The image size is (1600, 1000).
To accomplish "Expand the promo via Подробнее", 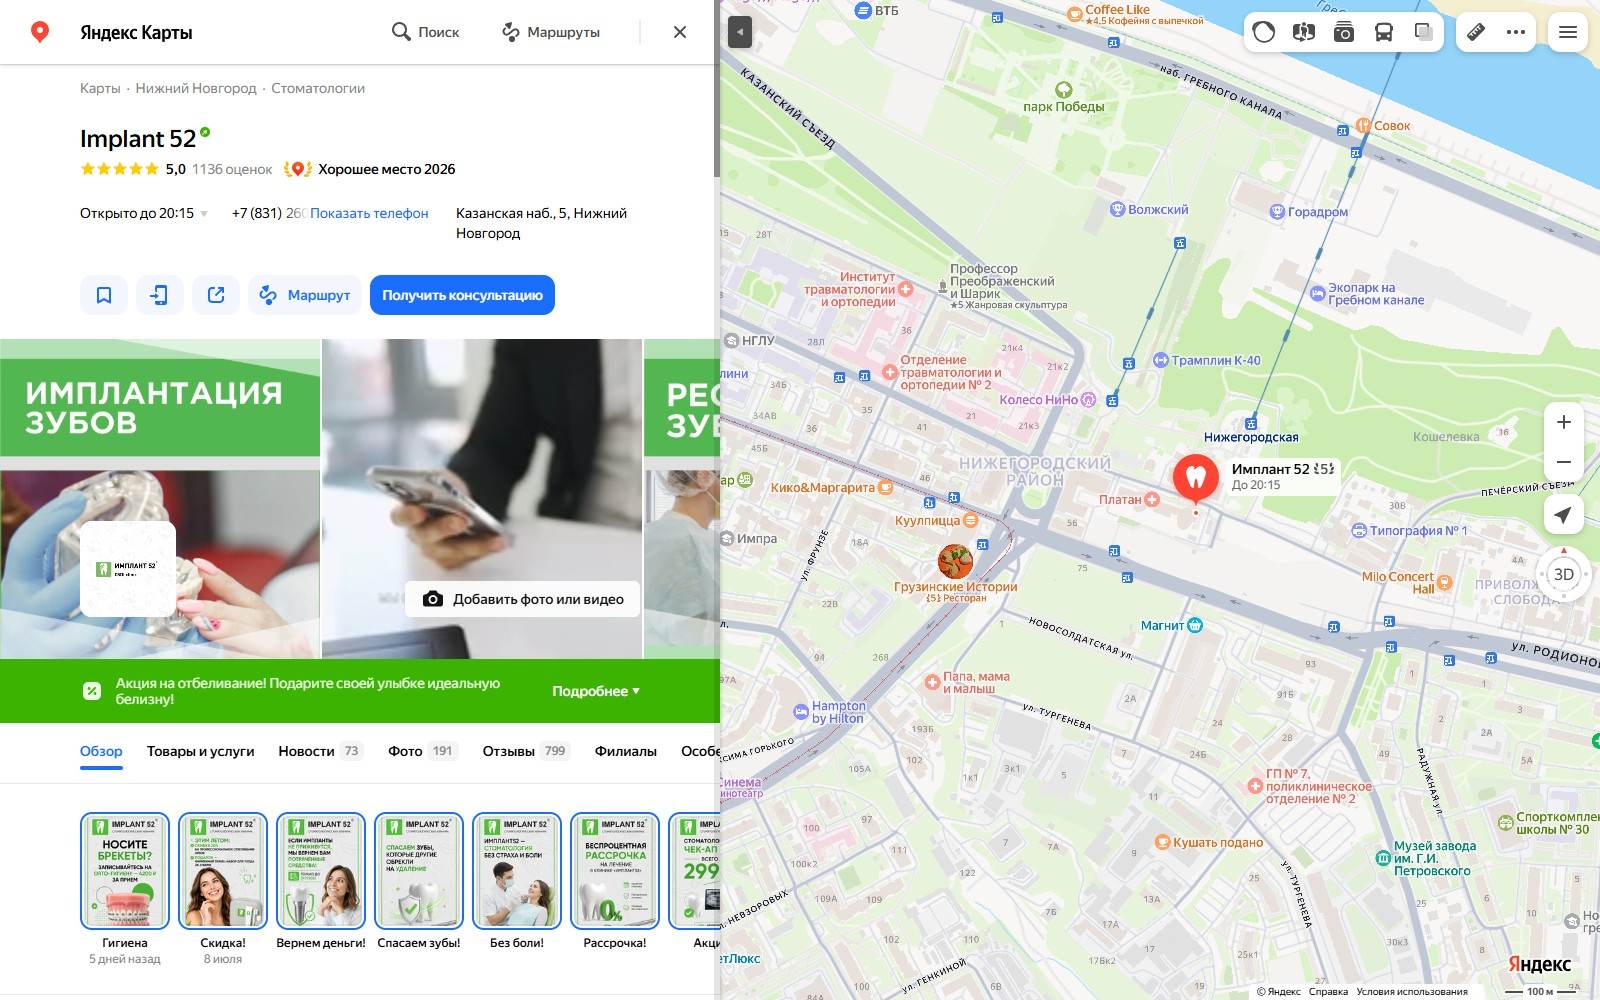I will 596,691.
